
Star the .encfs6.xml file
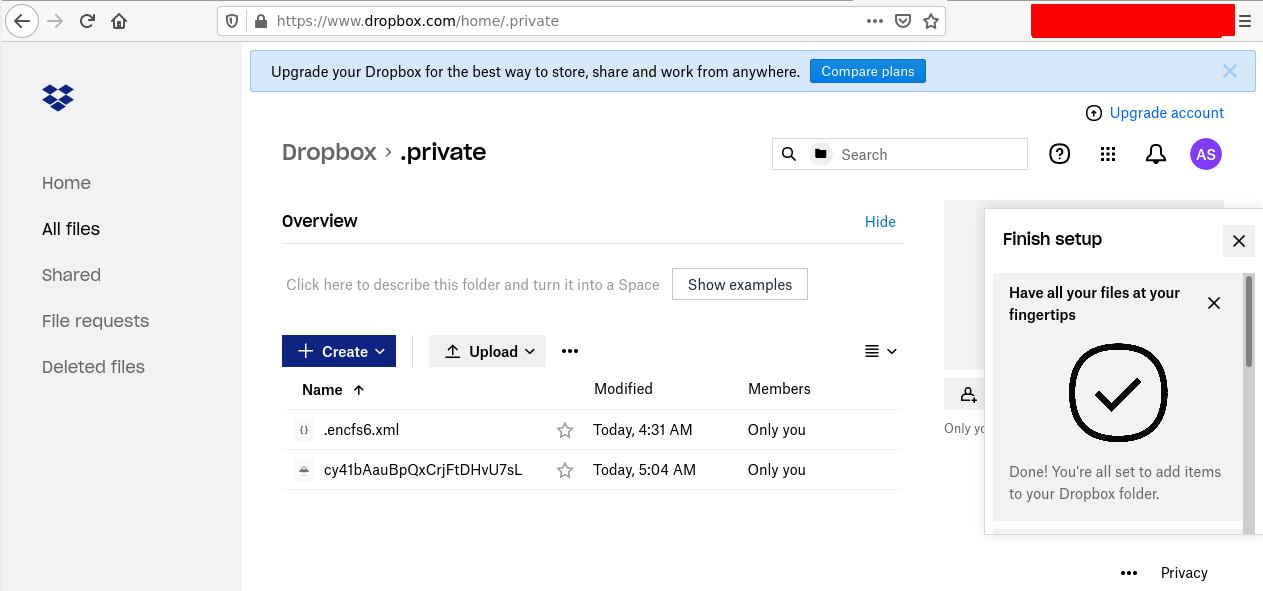pyautogui.click(x=565, y=429)
